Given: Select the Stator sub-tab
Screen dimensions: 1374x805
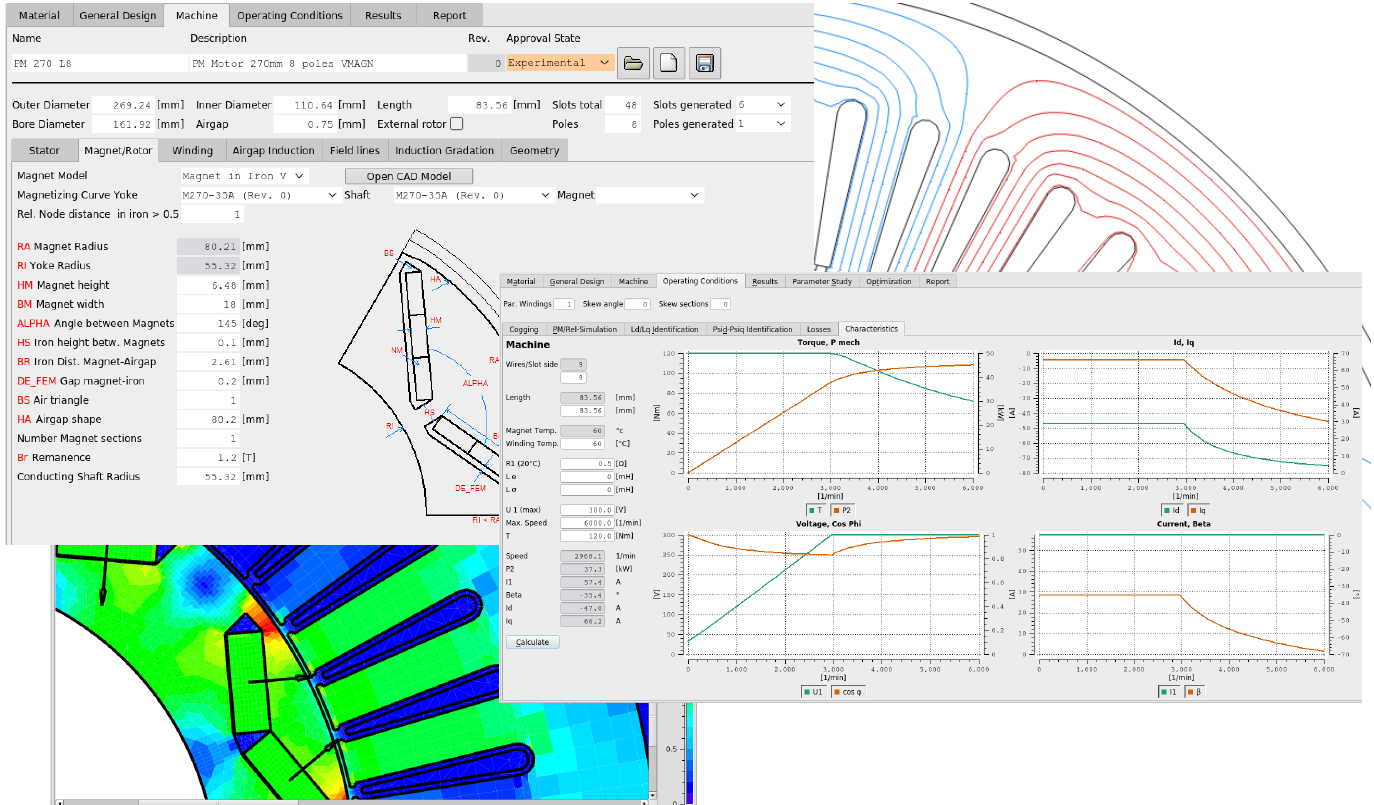Looking at the screenshot, I should point(43,150).
